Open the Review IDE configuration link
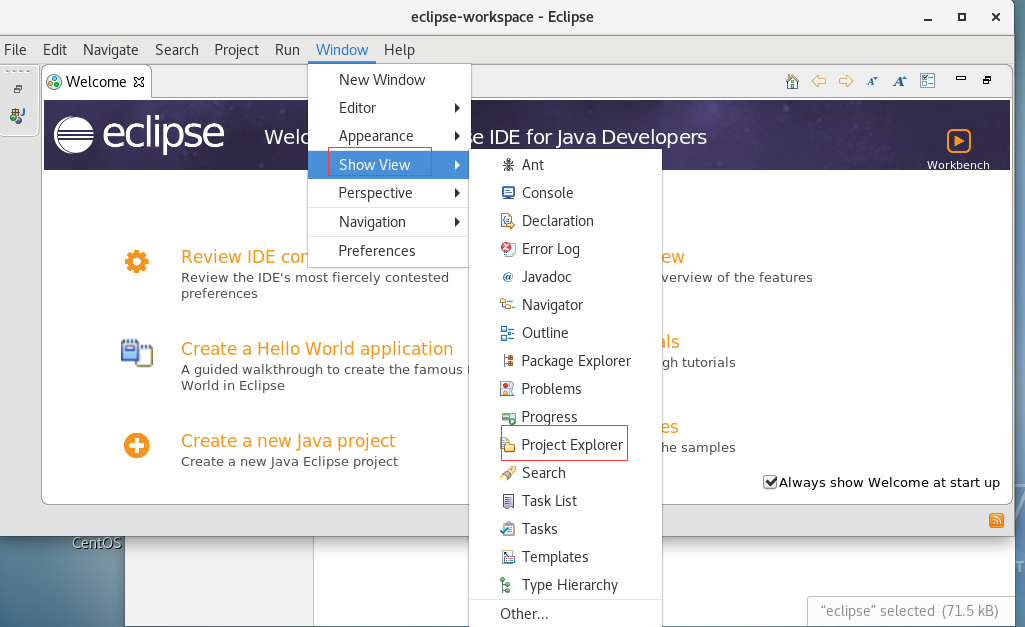 [244, 257]
